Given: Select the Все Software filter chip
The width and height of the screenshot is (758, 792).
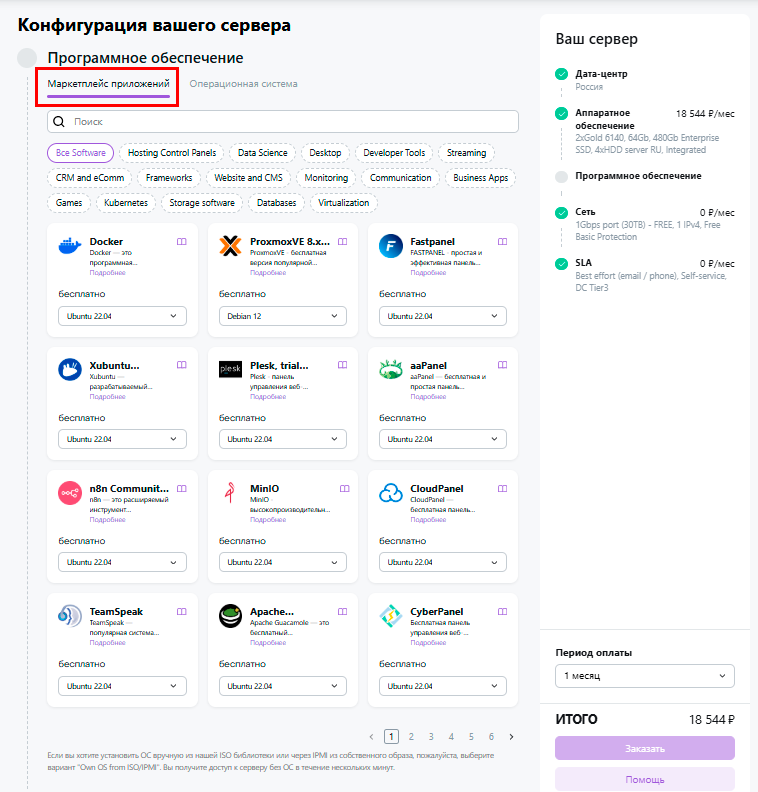Looking at the screenshot, I should 81,153.
